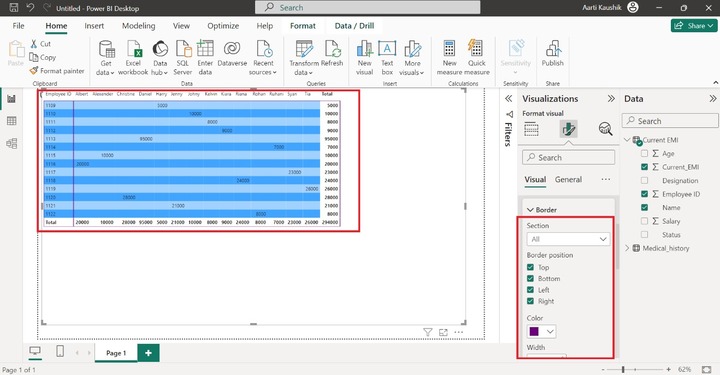Switch to the Insert ribbon tab
Screen dimensions: 720x375
(x=94, y=26)
